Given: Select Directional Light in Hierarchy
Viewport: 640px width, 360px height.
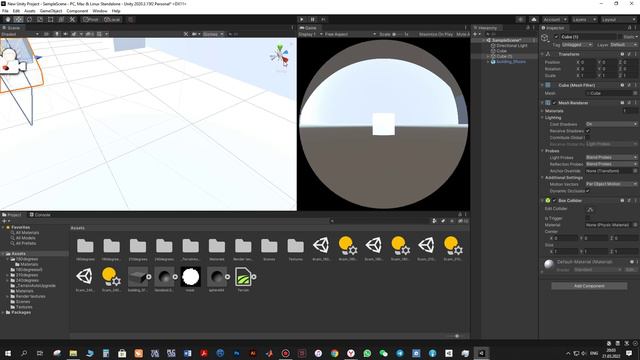Looking at the screenshot, I should (x=512, y=46).
